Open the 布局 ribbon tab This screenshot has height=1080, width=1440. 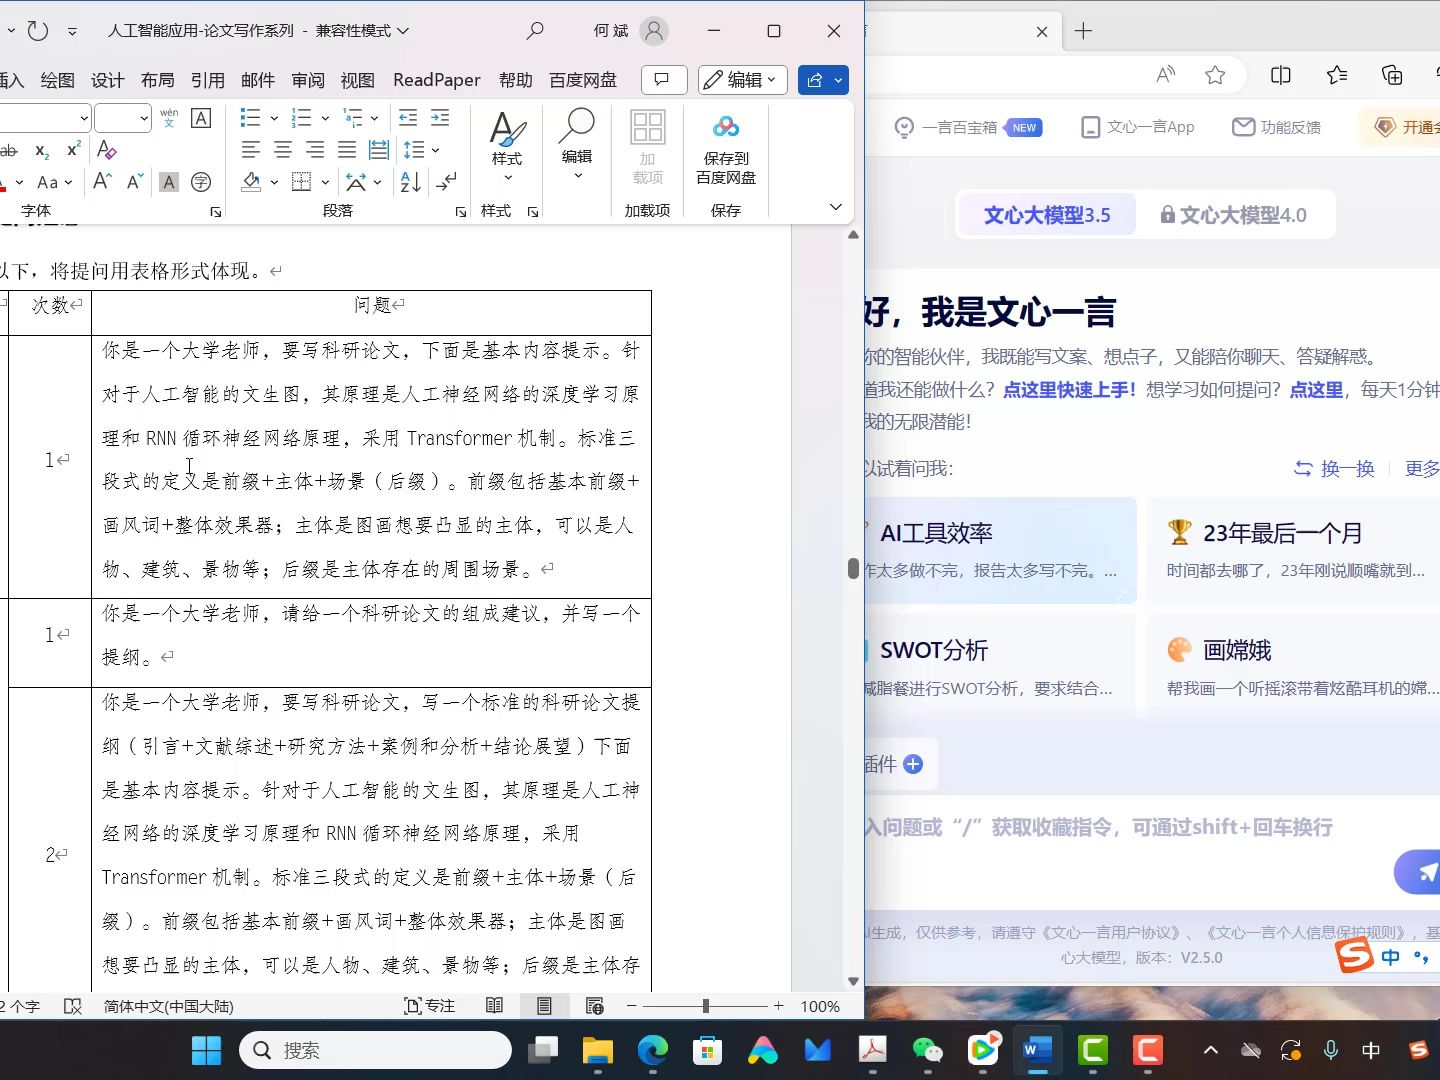tap(158, 80)
